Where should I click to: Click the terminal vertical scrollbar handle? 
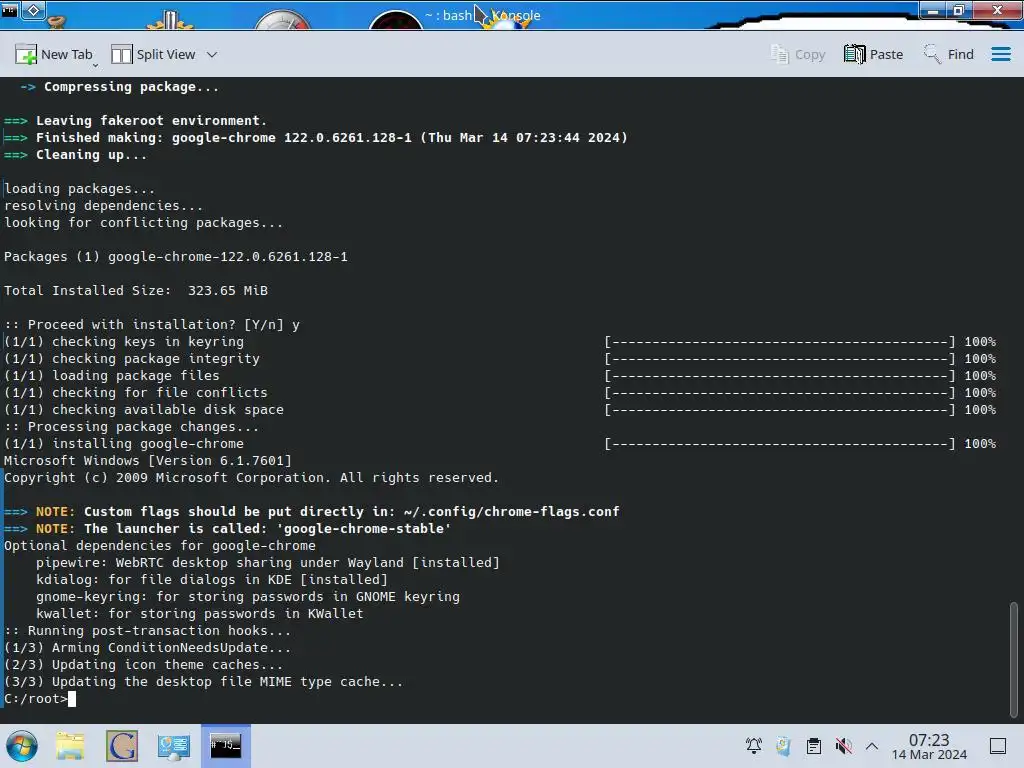click(1014, 658)
